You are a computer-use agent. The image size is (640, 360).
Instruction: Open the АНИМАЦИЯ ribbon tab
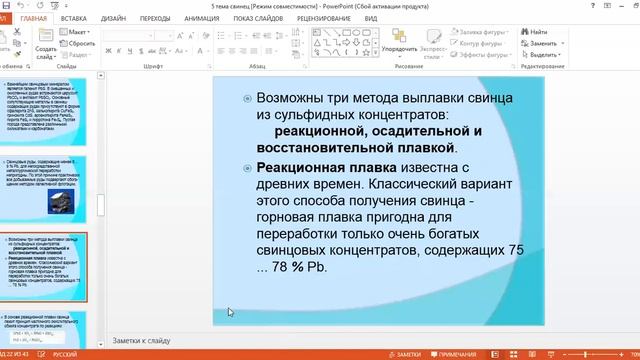[202, 18]
